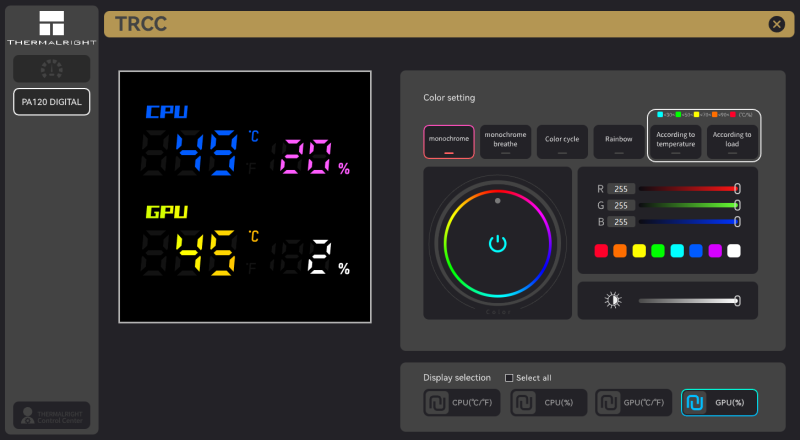This screenshot has height=440, width=800.
Task: Click the GPU temperature 45 readout
Action: coord(207,253)
